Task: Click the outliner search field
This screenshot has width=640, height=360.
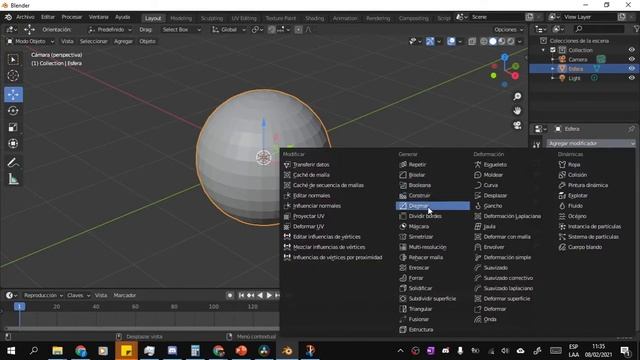Action: [x=598, y=29]
